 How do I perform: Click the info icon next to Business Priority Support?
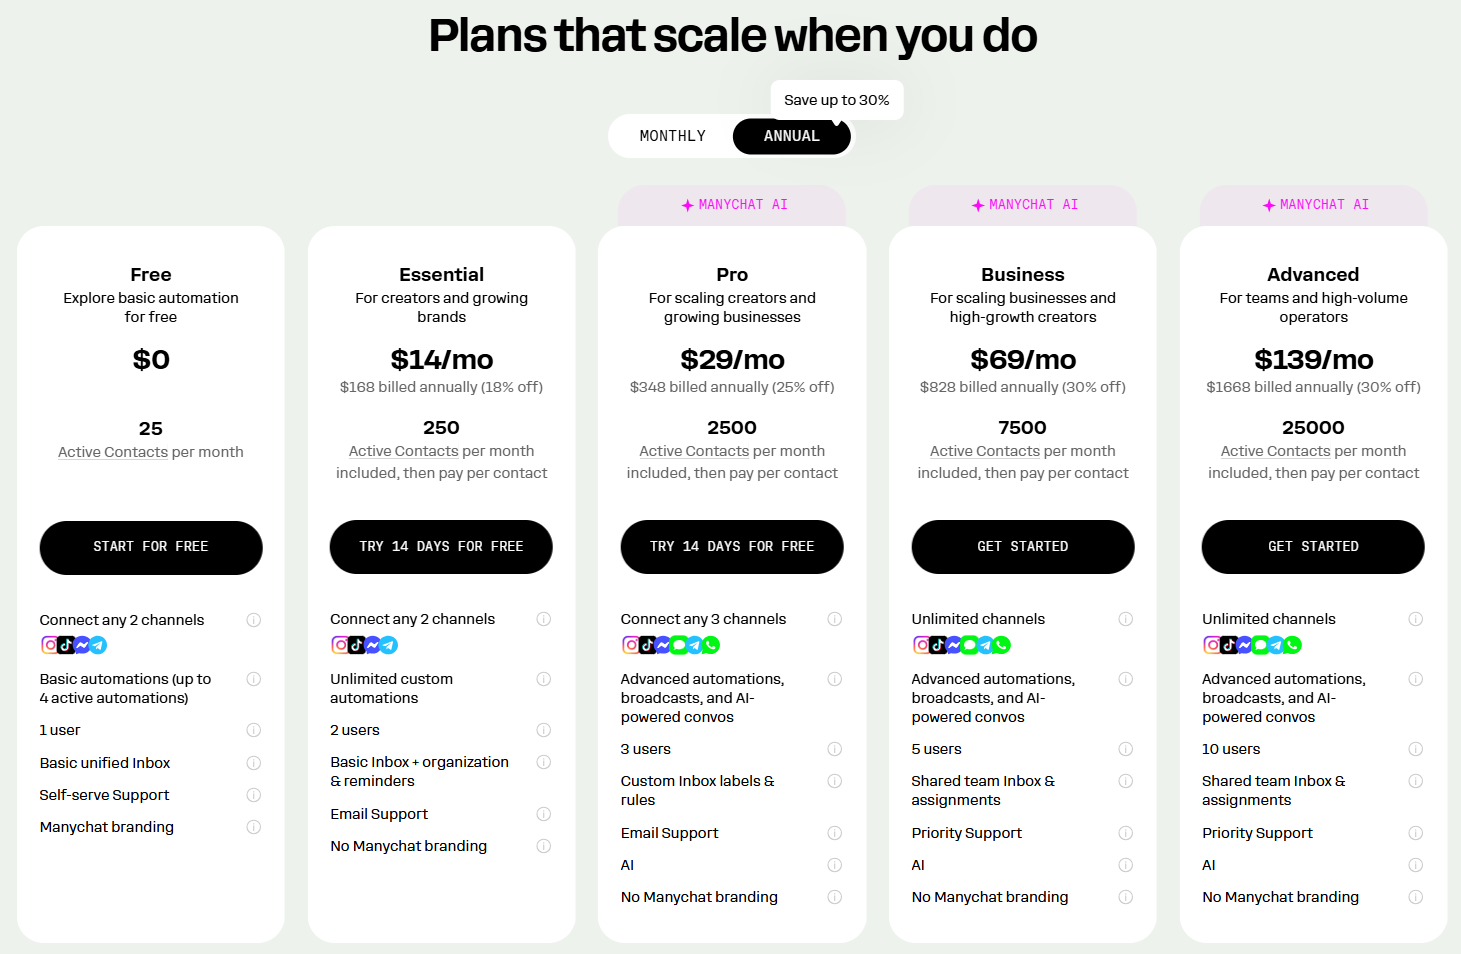(1125, 833)
